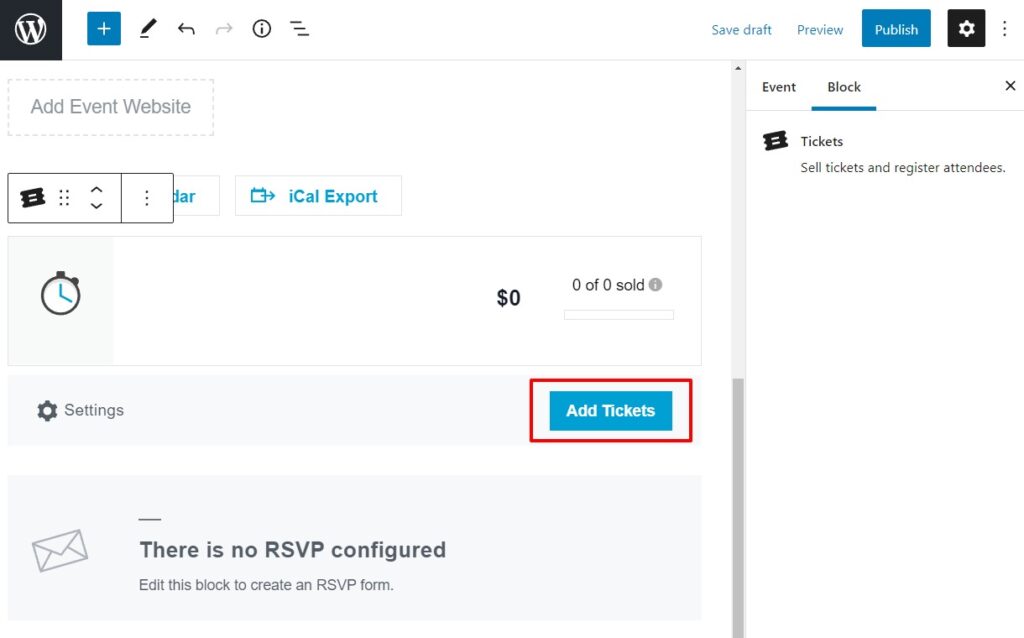
Task: Click the iCal Export button
Action: (x=318, y=196)
